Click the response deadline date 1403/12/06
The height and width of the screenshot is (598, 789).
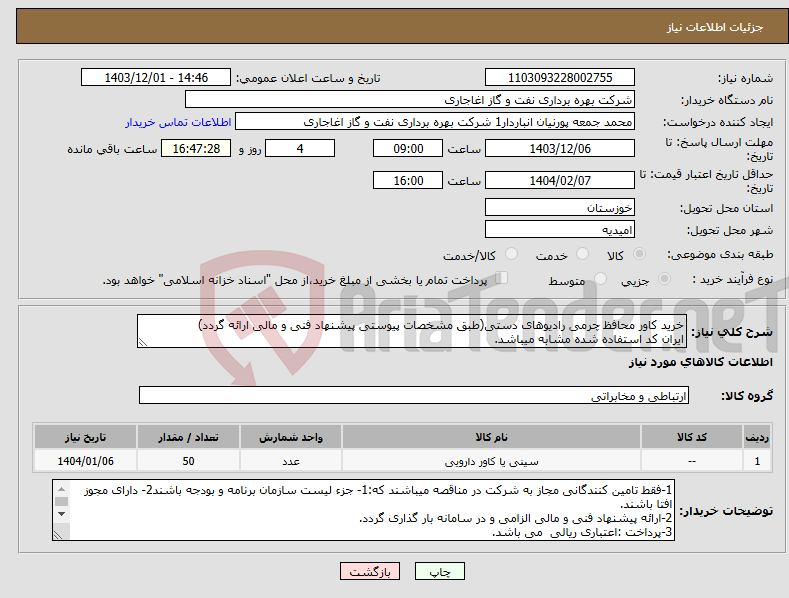click(560, 148)
